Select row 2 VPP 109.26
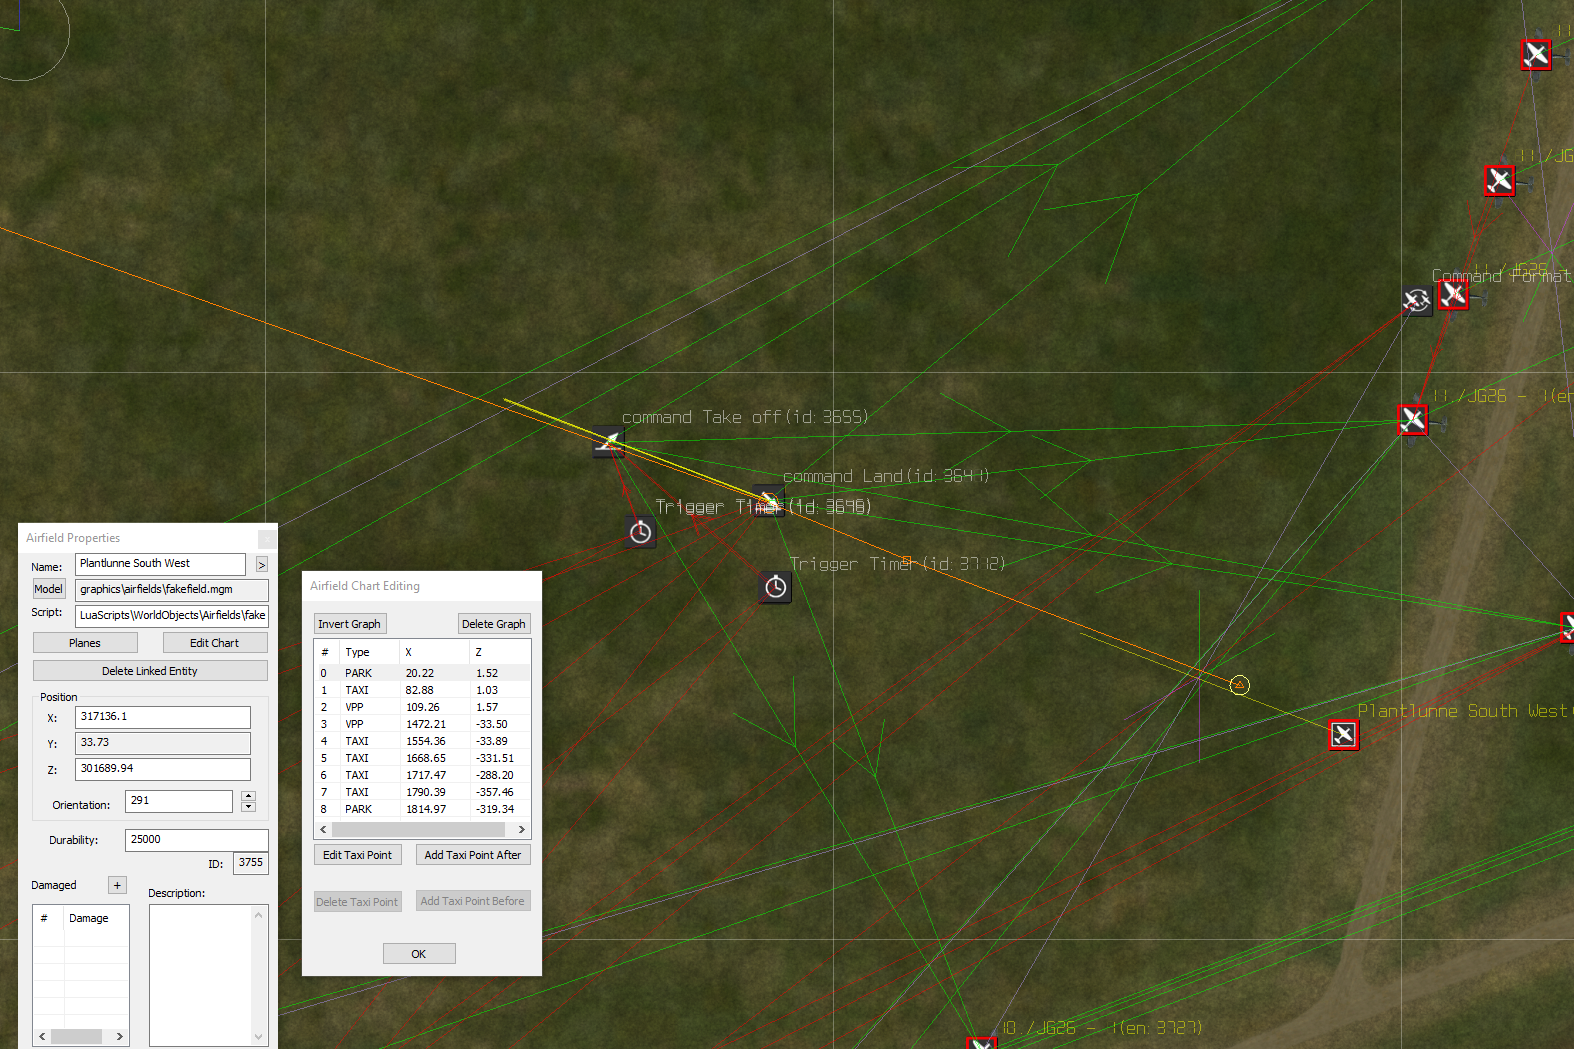1574x1049 pixels. pyautogui.click(x=422, y=707)
